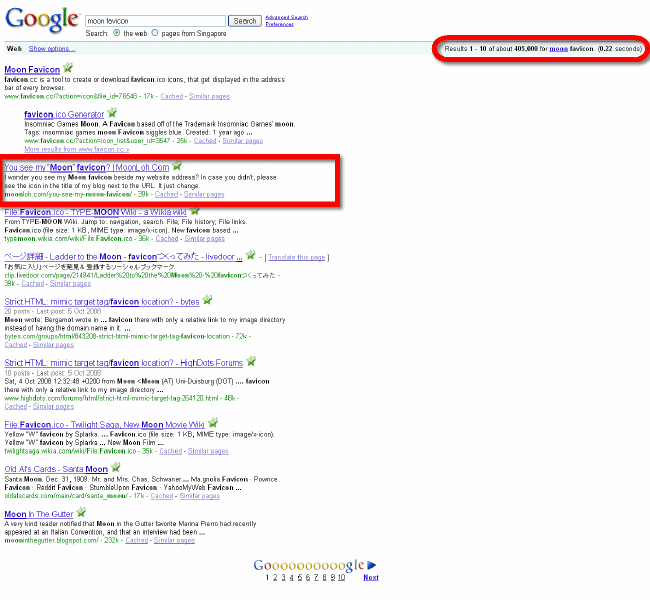Image resolution: width=650 pixels, height=600 pixels.
Task: Open Cached link for favicon.ico Generator result
Action: [205, 141]
